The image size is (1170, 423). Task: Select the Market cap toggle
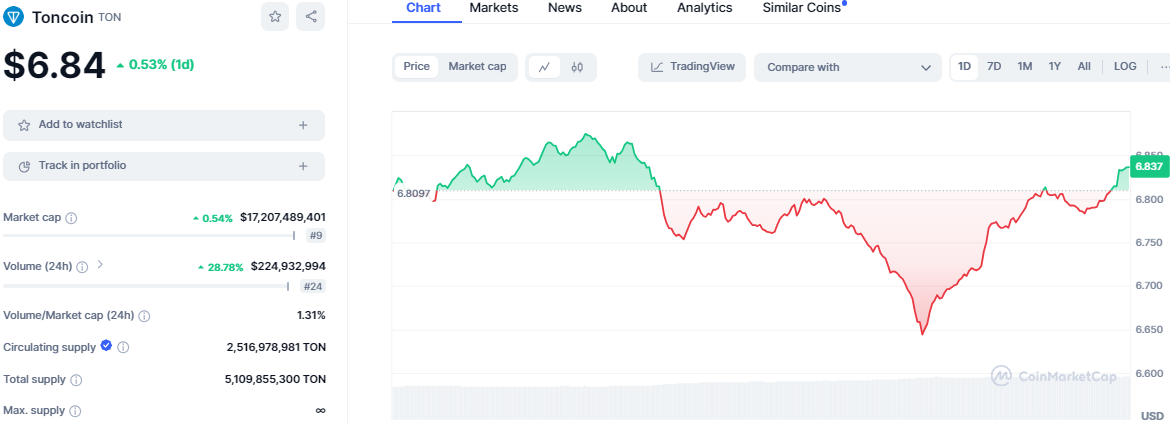click(x=478, y=66)
